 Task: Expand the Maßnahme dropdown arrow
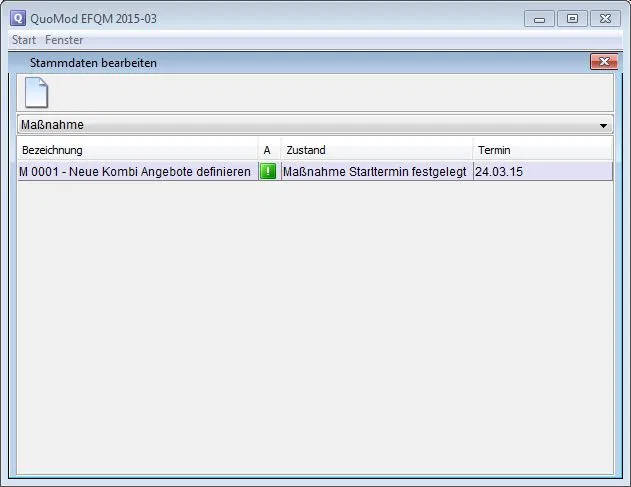coord(603,126)
